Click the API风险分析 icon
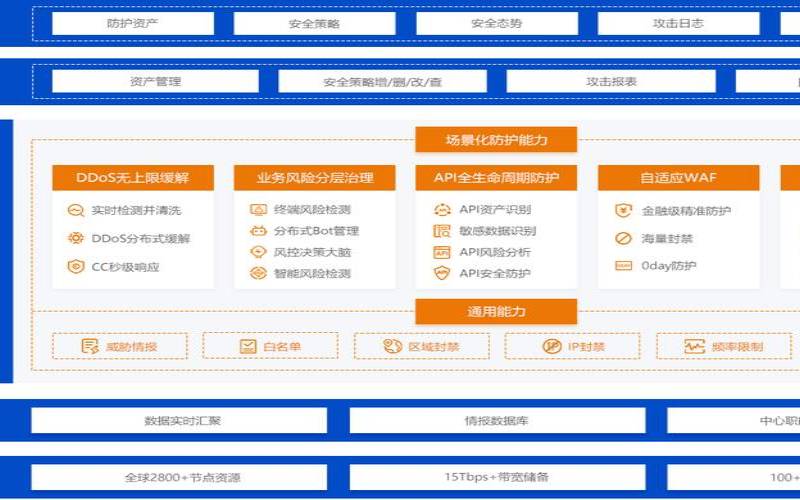This screenshot has height=500, width=800. (442, 252)
